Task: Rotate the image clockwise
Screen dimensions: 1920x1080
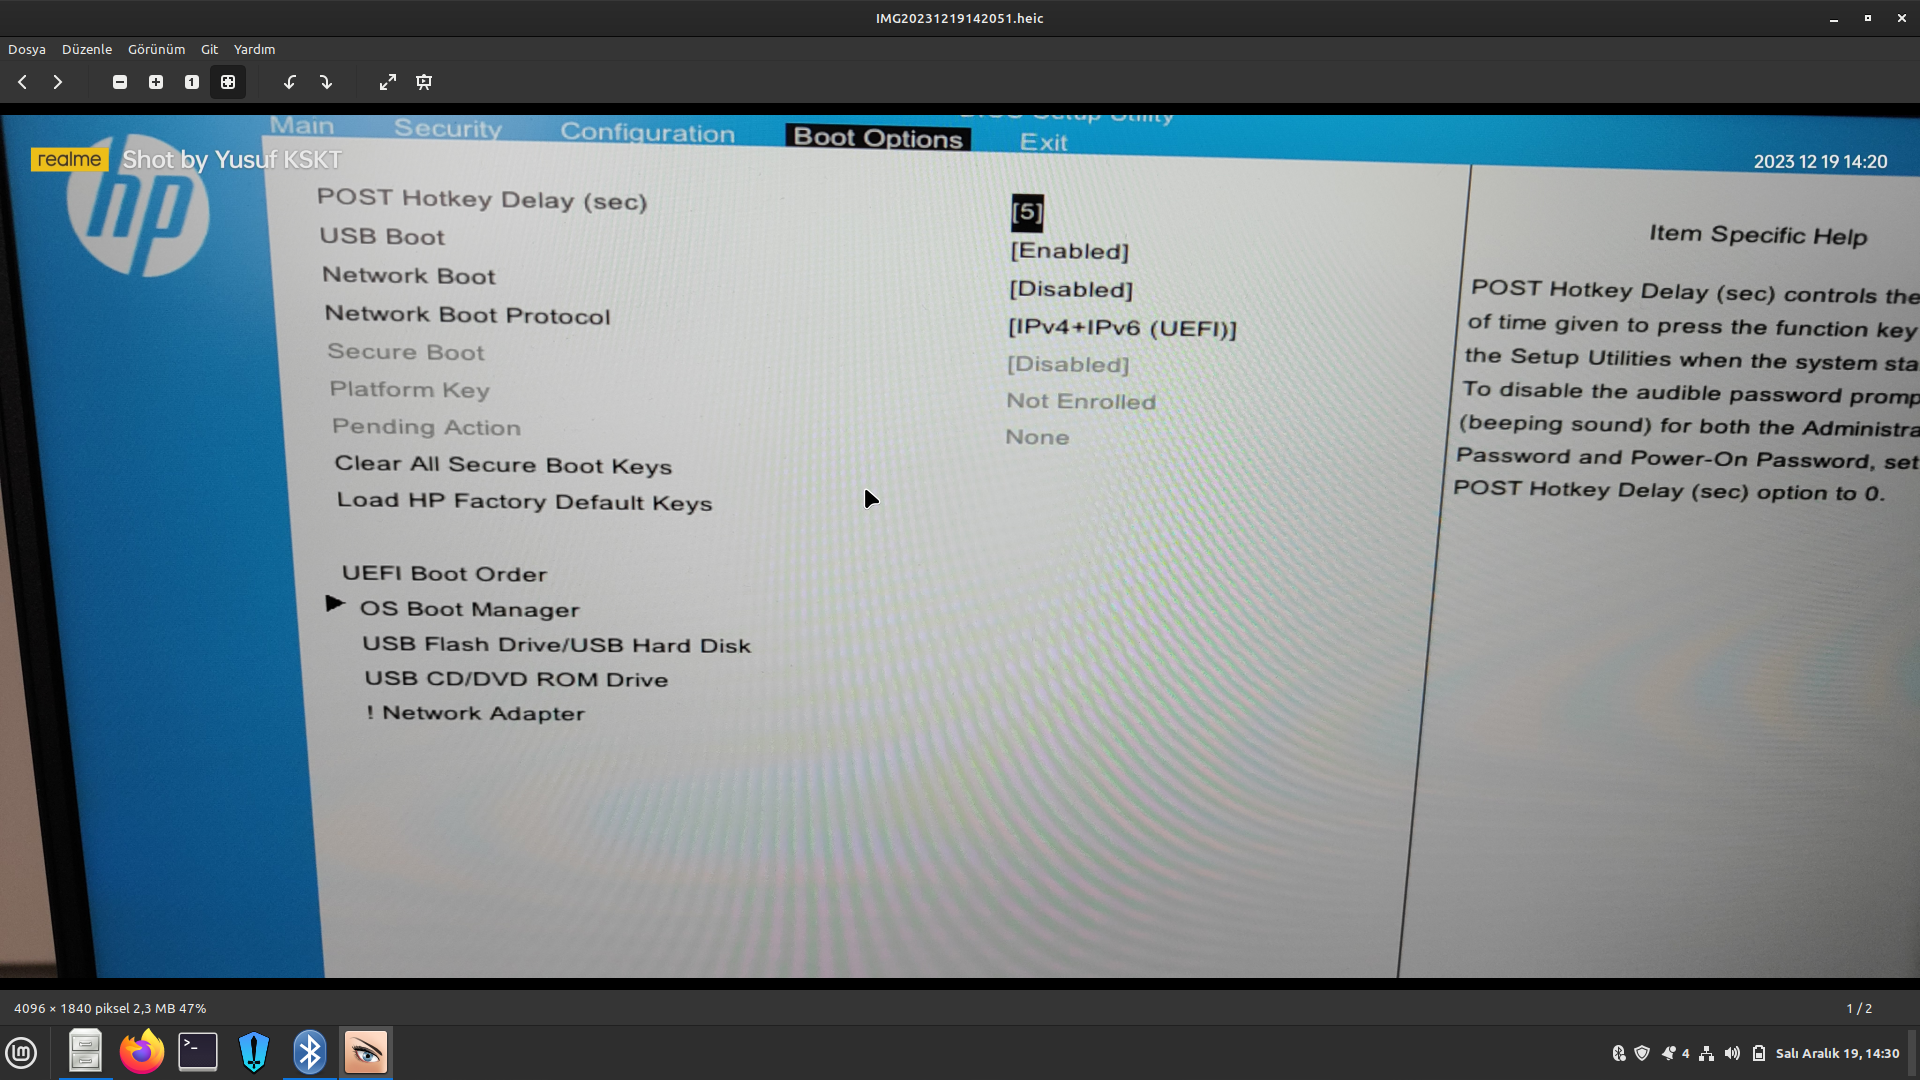Action: pos(326,82)
